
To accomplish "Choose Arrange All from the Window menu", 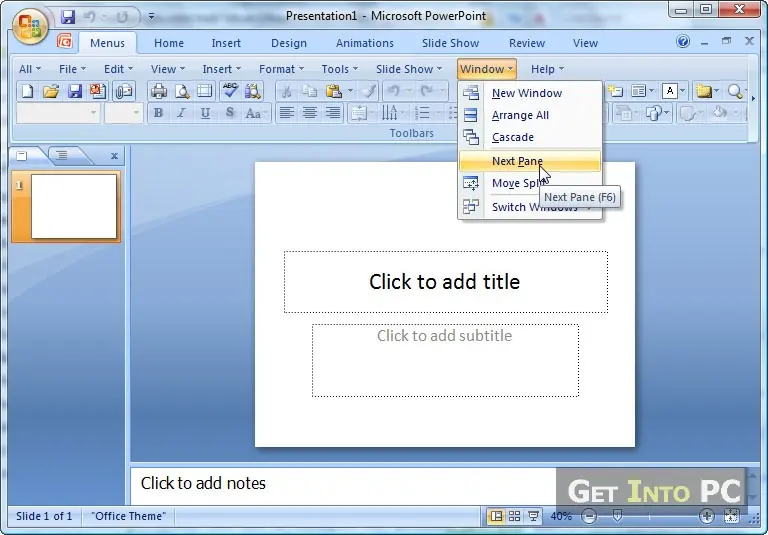I will [530, 115].
